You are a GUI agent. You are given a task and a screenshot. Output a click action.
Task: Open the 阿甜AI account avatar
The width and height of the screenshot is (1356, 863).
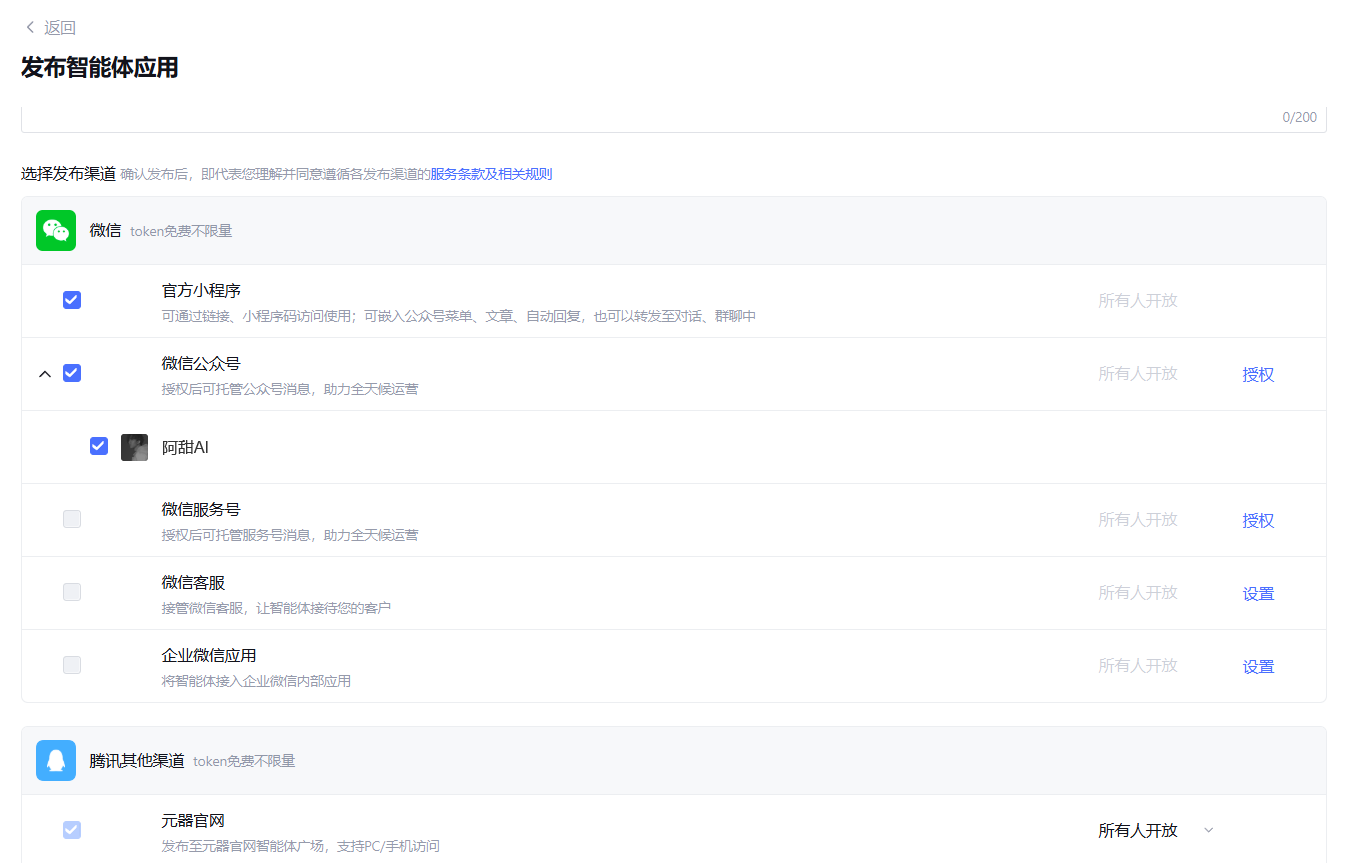pyautogui.click(x=134, y=447)
